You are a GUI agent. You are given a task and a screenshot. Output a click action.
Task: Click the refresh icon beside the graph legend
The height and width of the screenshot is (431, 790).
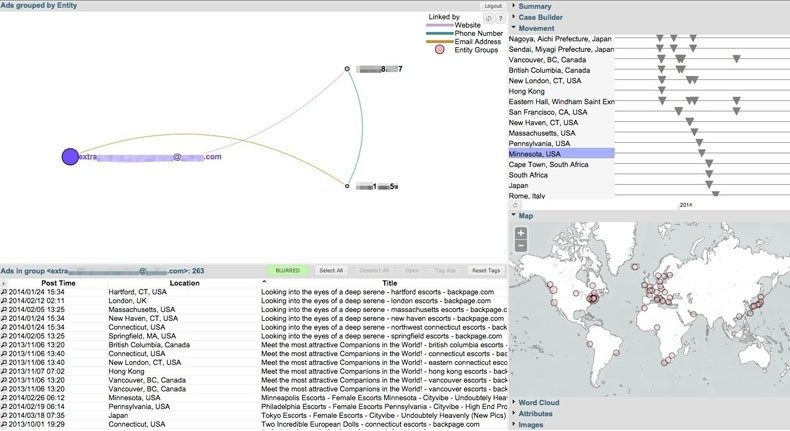[488, 18]
